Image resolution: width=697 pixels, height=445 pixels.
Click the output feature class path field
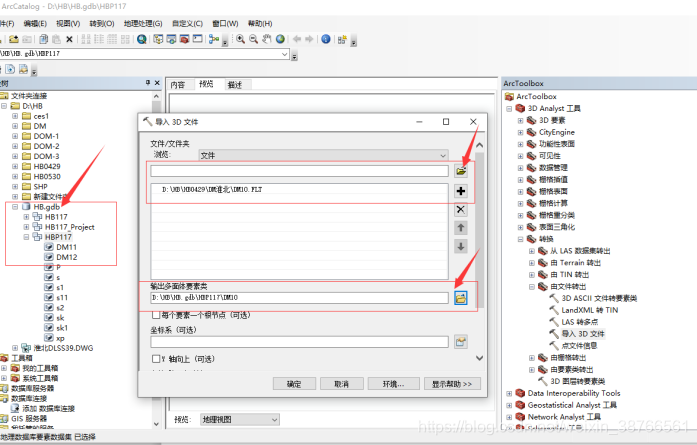coord(299,297)
